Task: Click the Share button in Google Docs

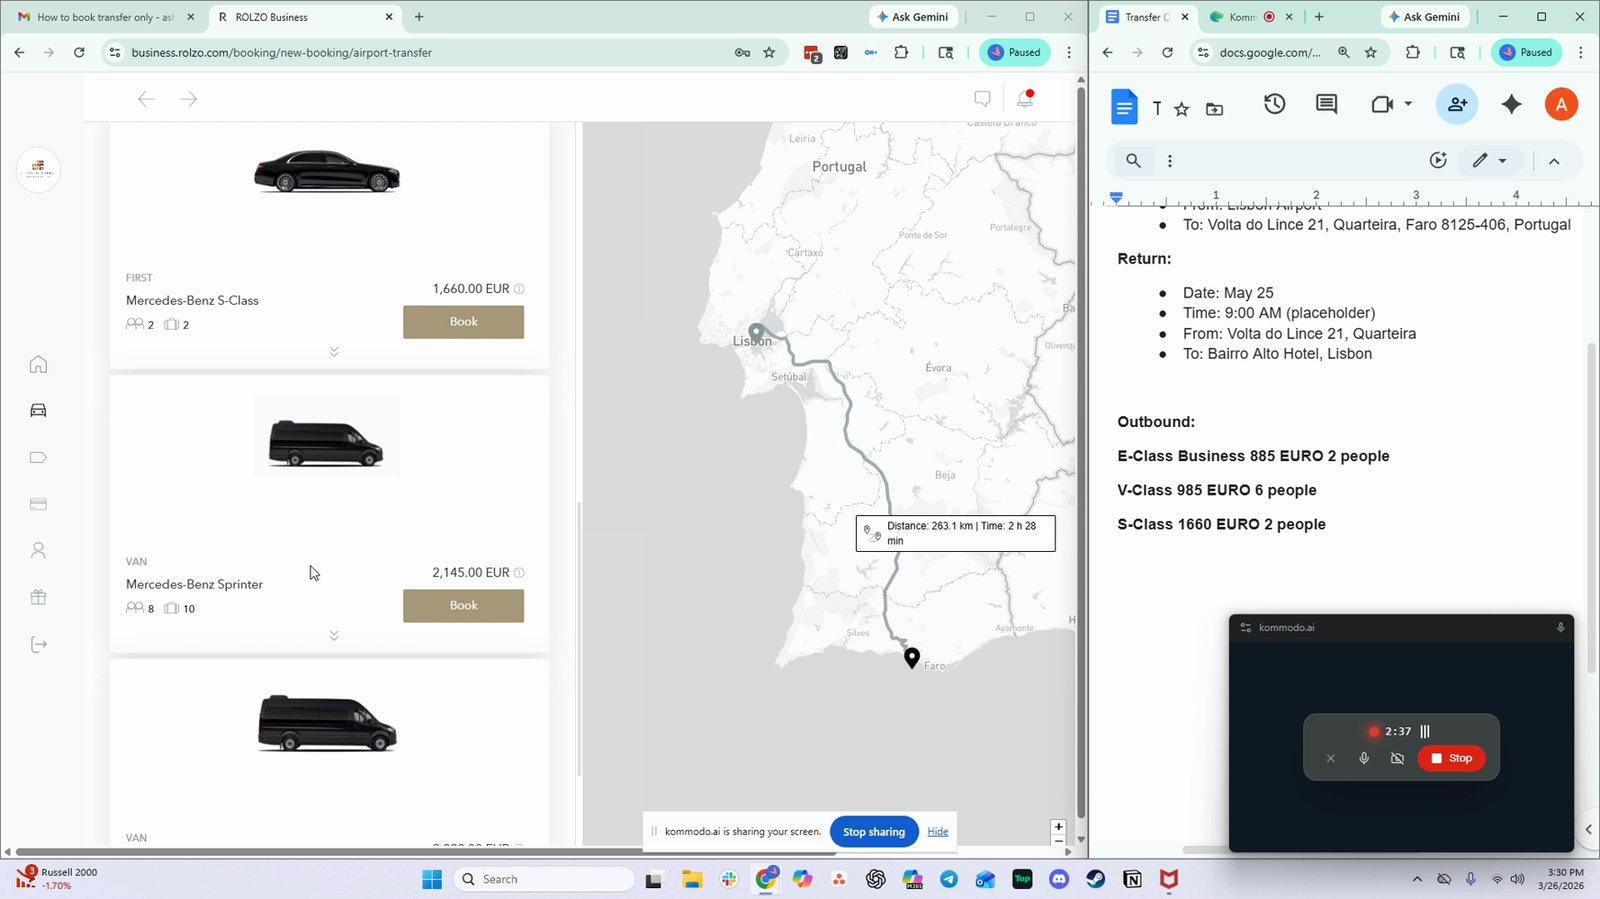Action: 1457,104
